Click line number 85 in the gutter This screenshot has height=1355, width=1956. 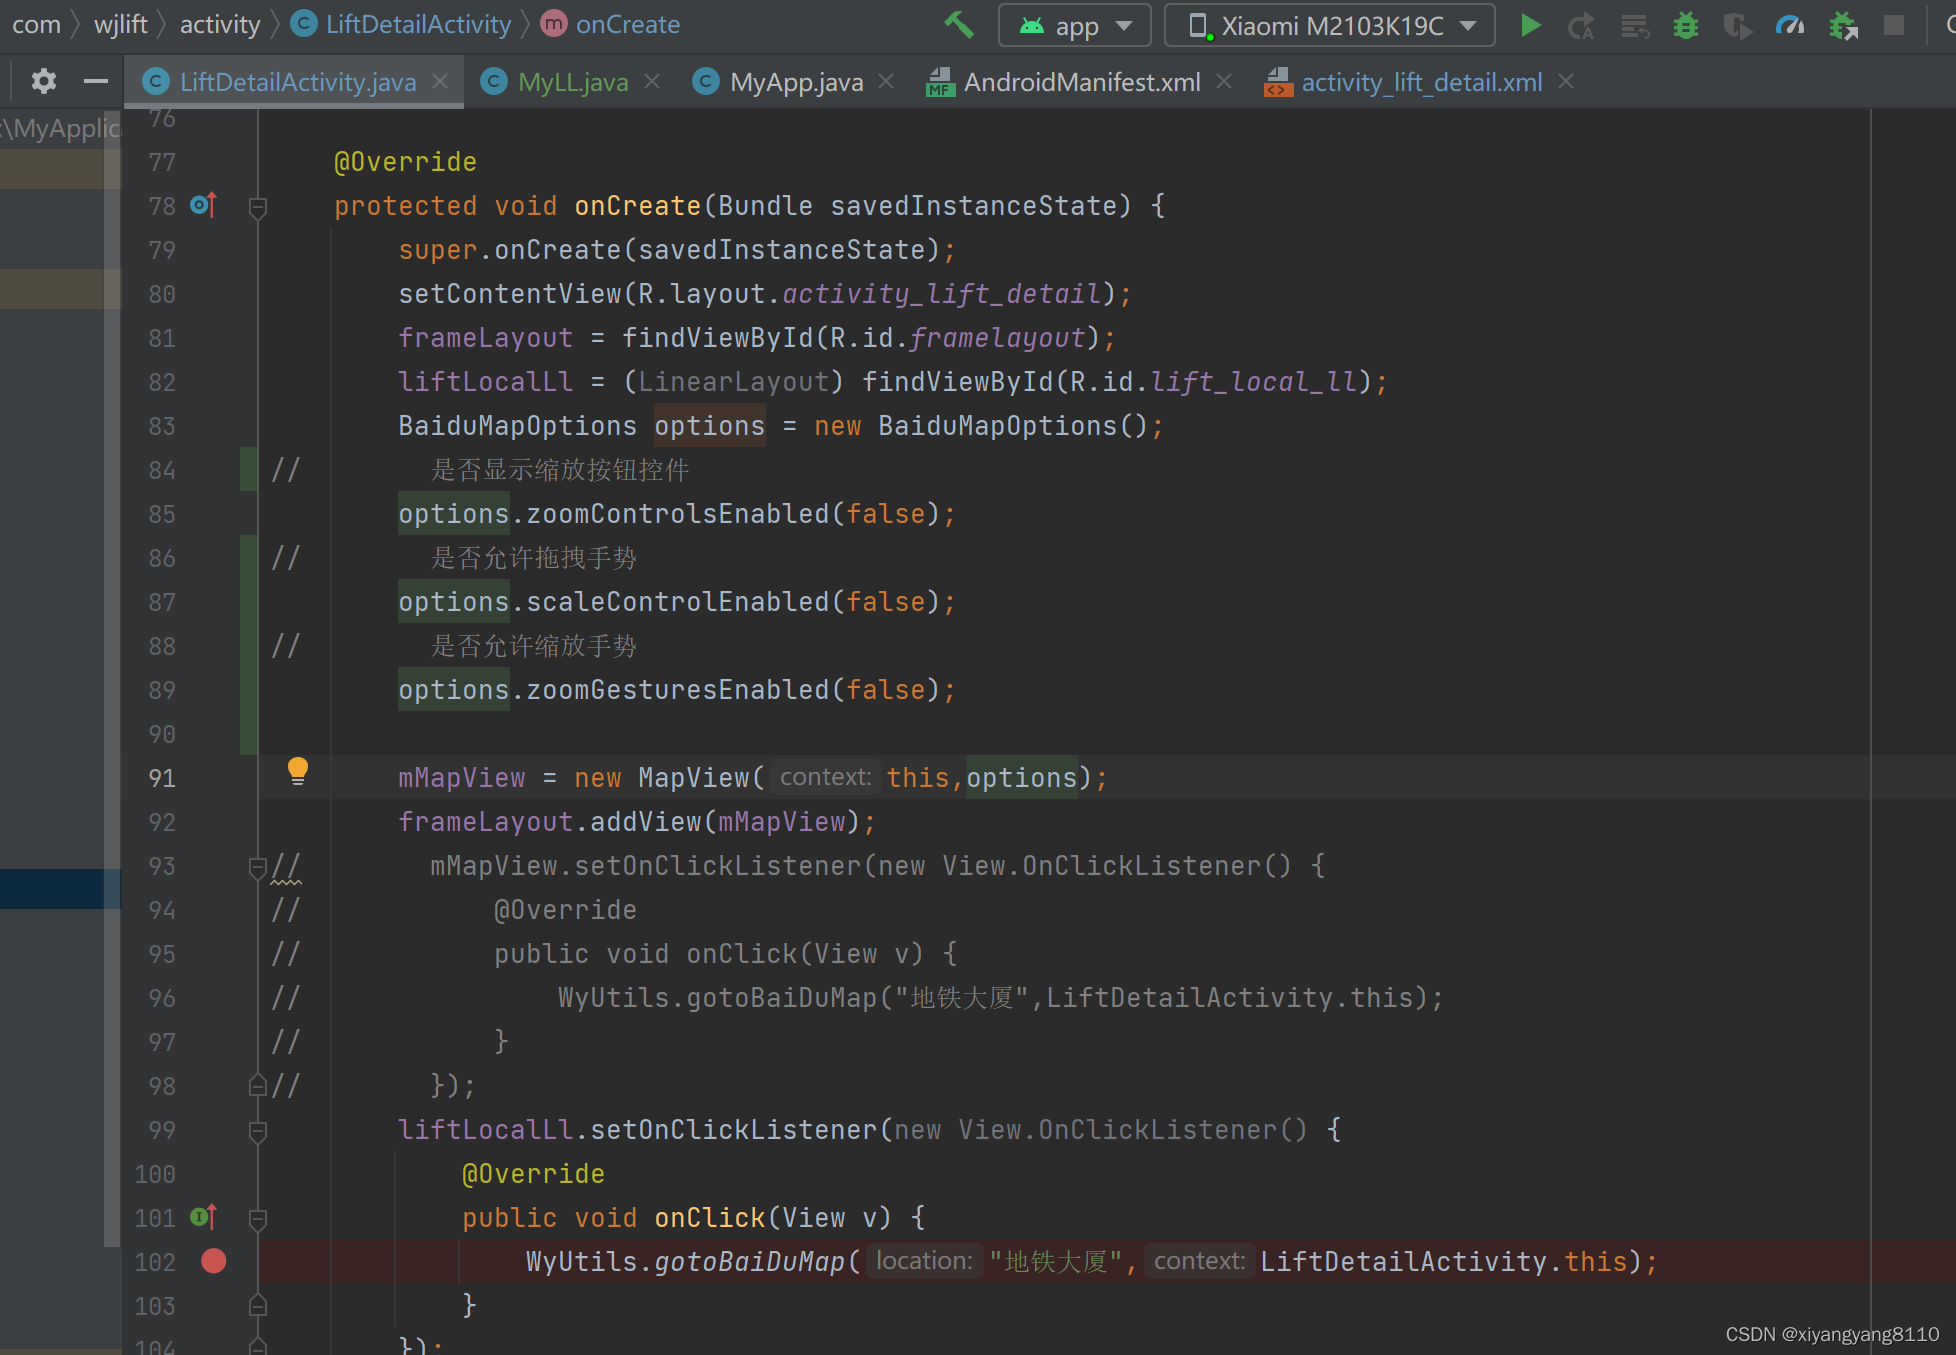(x=162, y=514)
